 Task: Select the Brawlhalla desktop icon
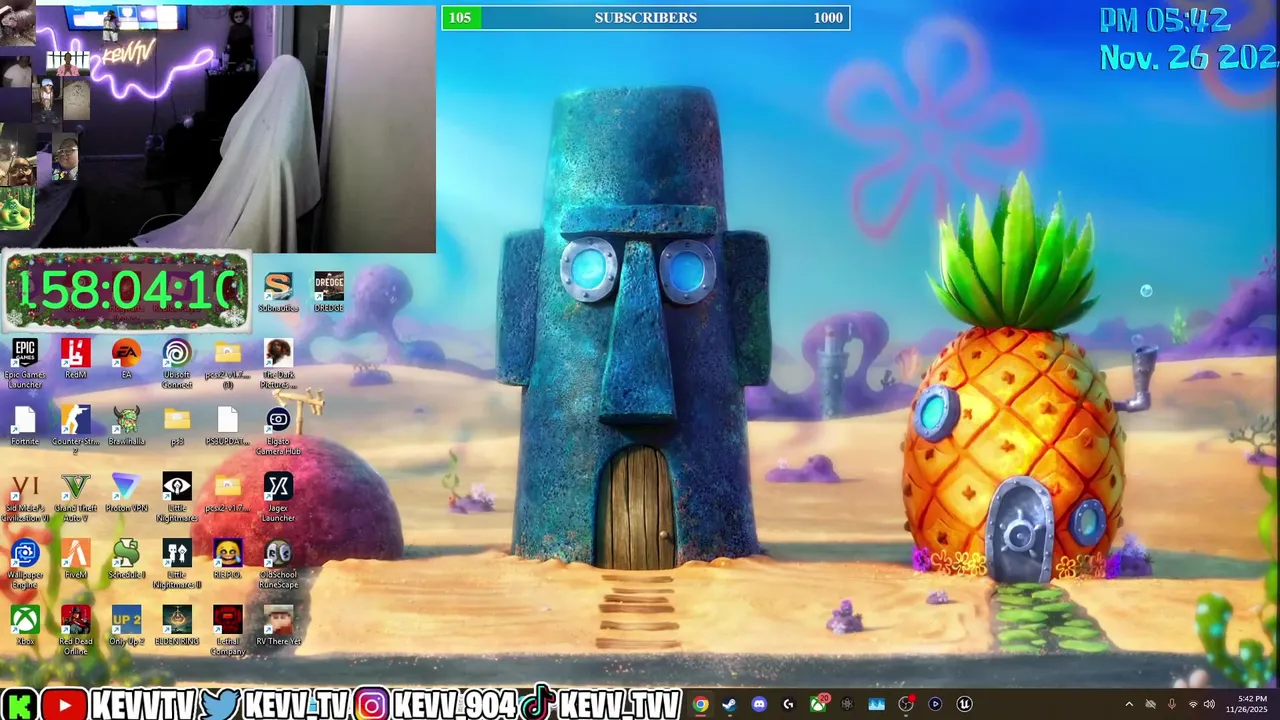pos(126,426)
